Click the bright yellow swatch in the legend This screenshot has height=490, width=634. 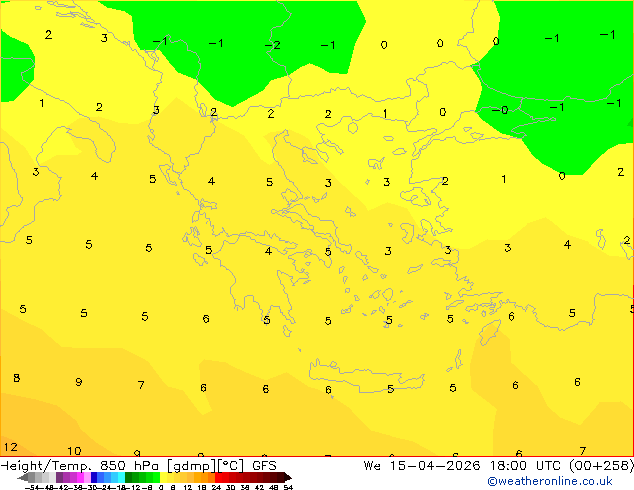[163, 477]
